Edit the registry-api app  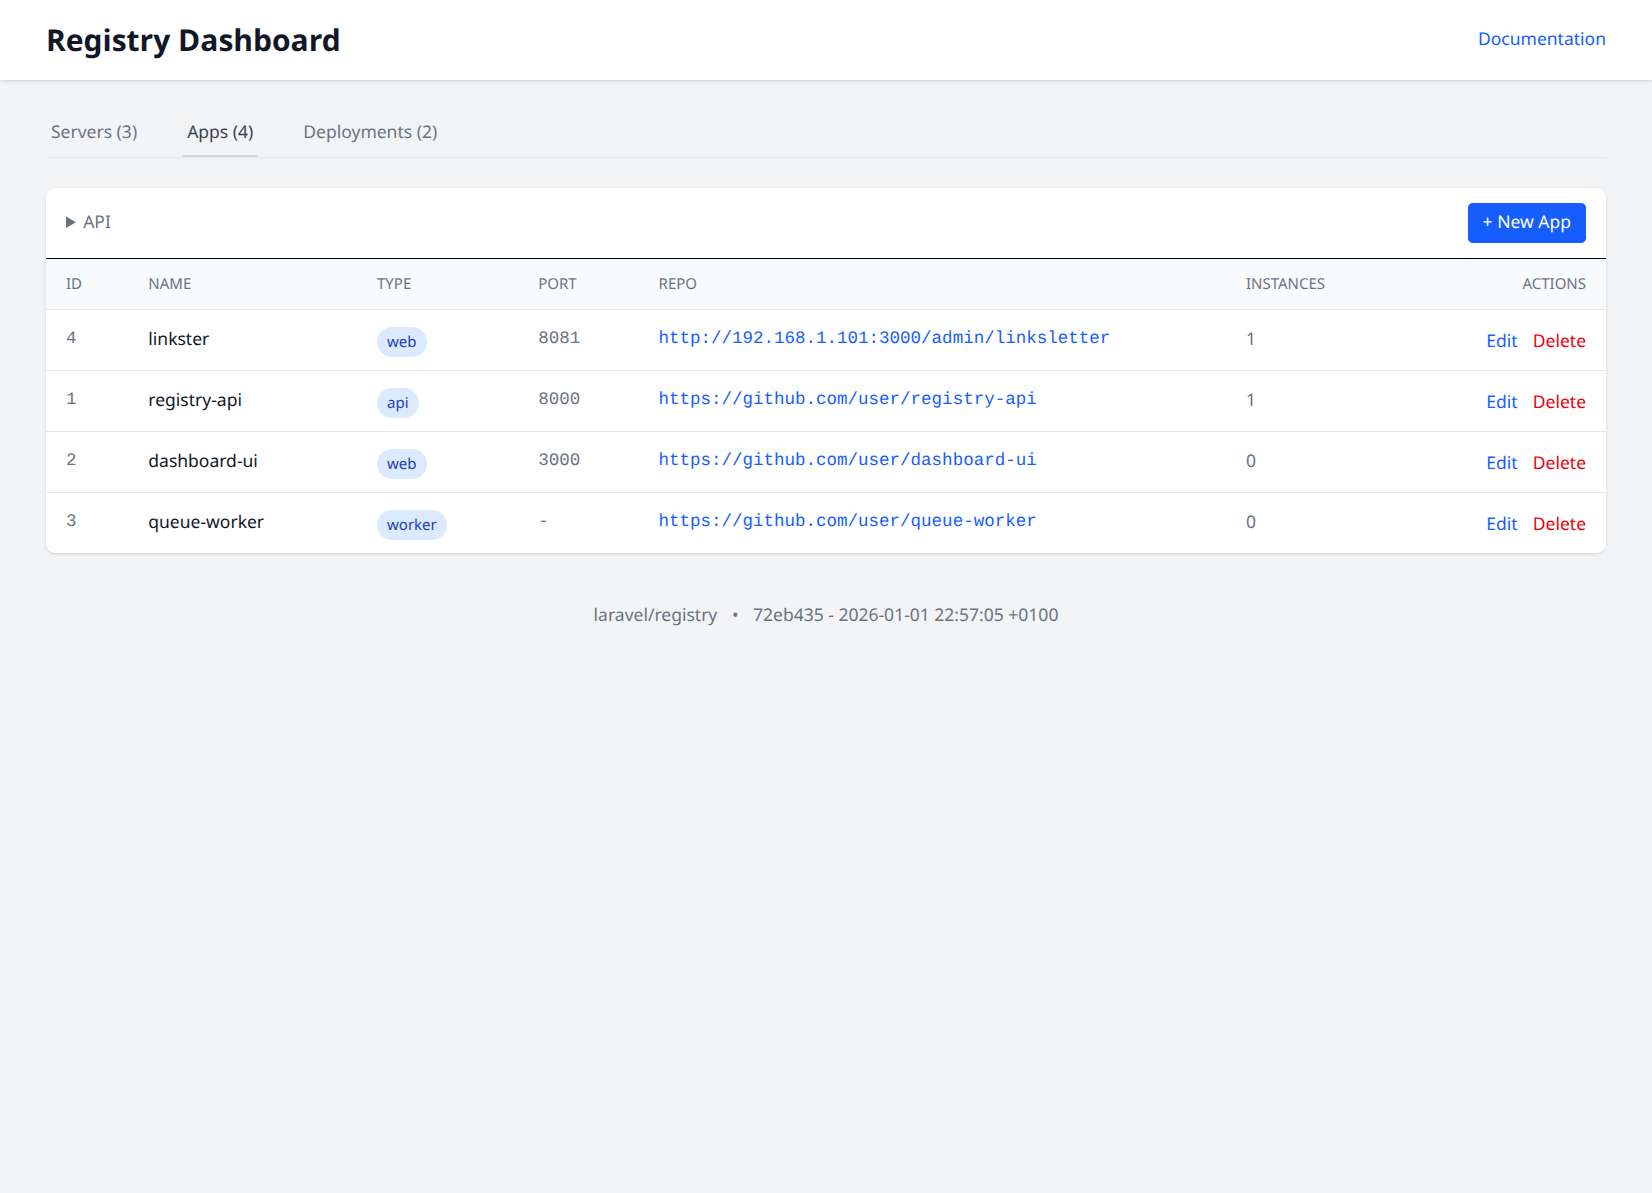coord(1501,402)
